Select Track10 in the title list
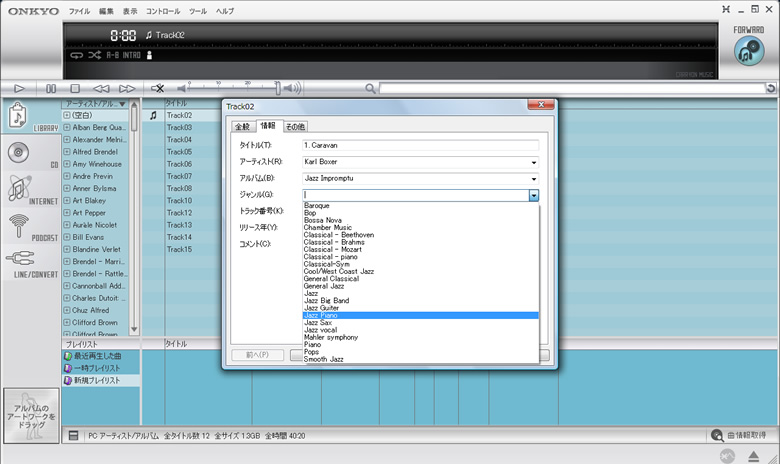Image resolution: width=780 pixels, height=464 pixels. 179,200
